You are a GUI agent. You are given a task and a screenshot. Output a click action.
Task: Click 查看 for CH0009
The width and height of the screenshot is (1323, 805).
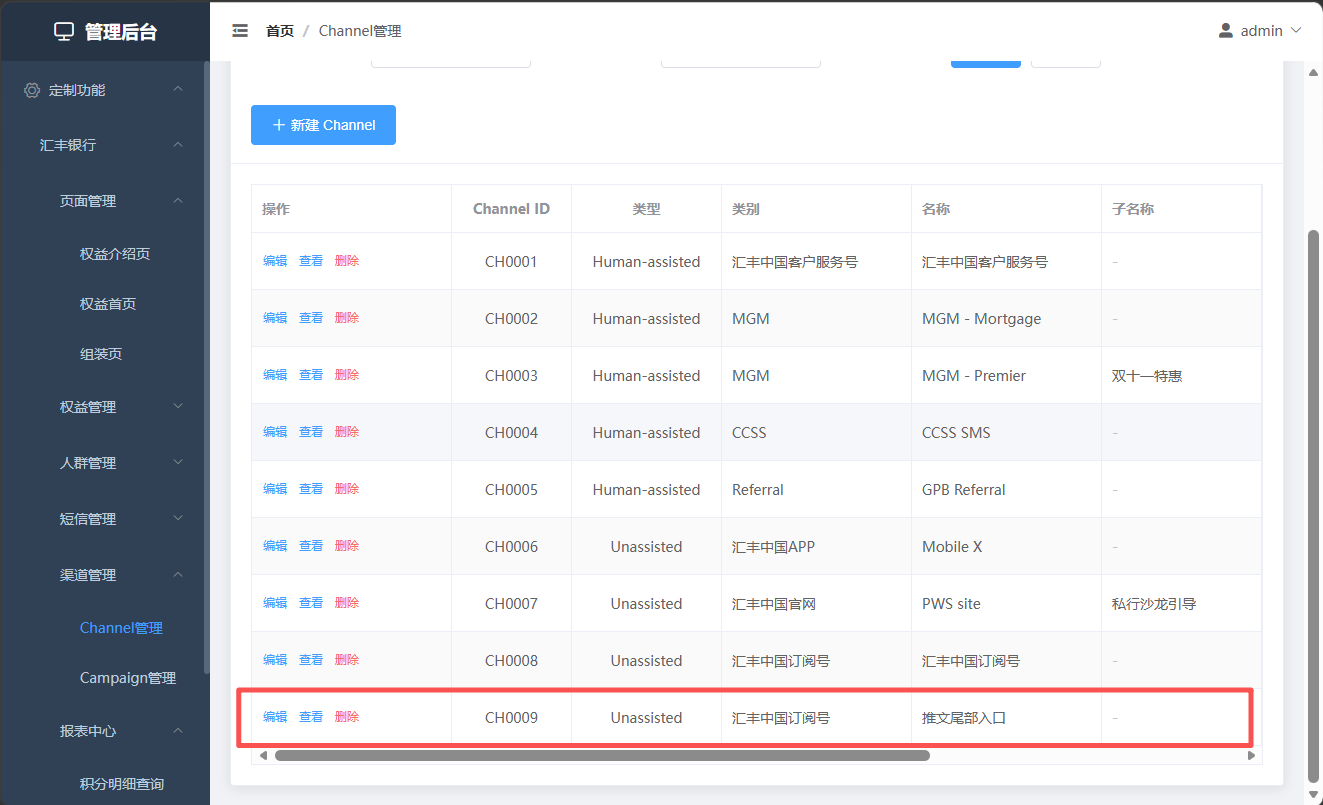coord(311,717)
